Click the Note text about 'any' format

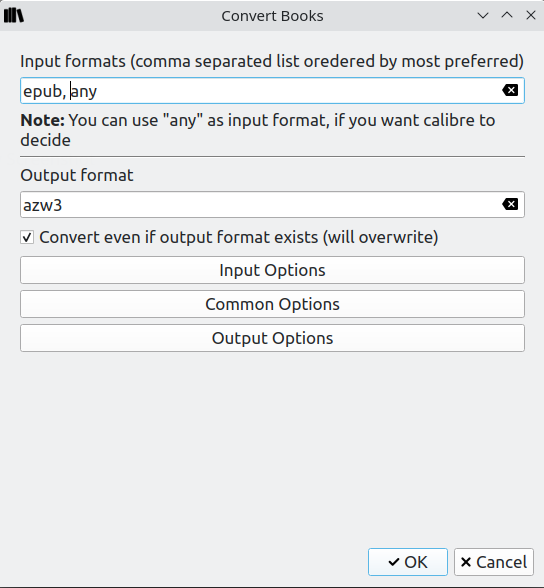[x=258, y=130]
